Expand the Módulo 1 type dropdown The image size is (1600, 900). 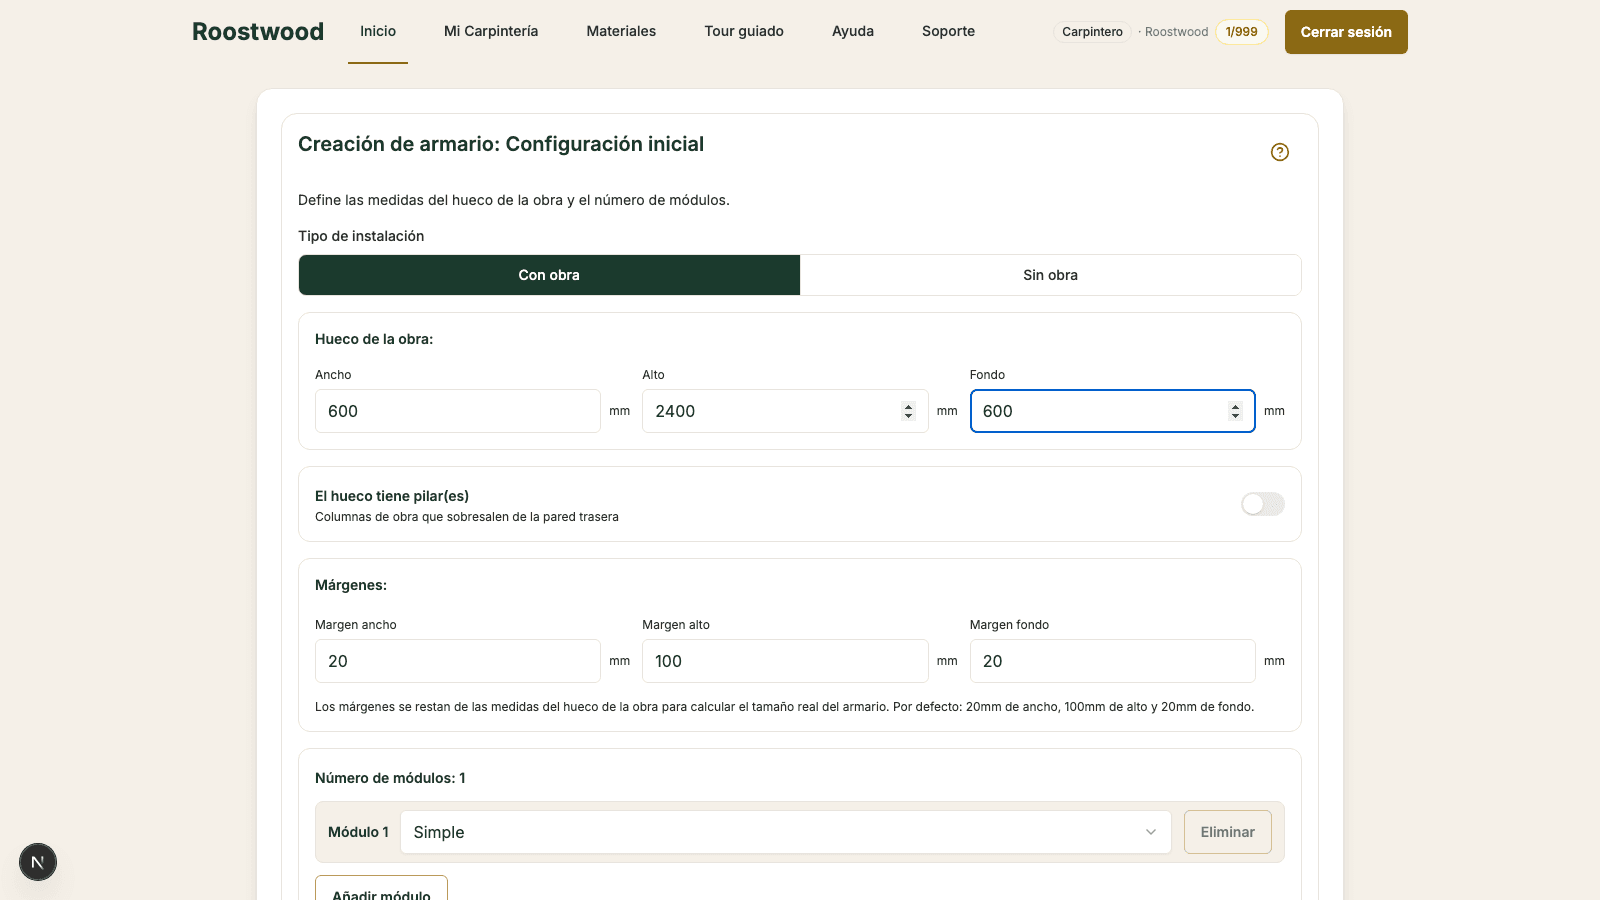(x=786, y=832)
